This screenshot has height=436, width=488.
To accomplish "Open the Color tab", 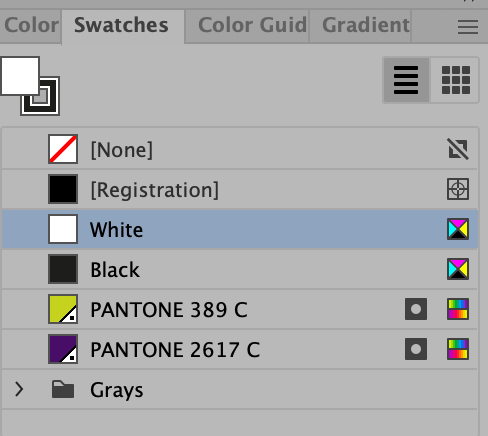I will tap(31, 25).
